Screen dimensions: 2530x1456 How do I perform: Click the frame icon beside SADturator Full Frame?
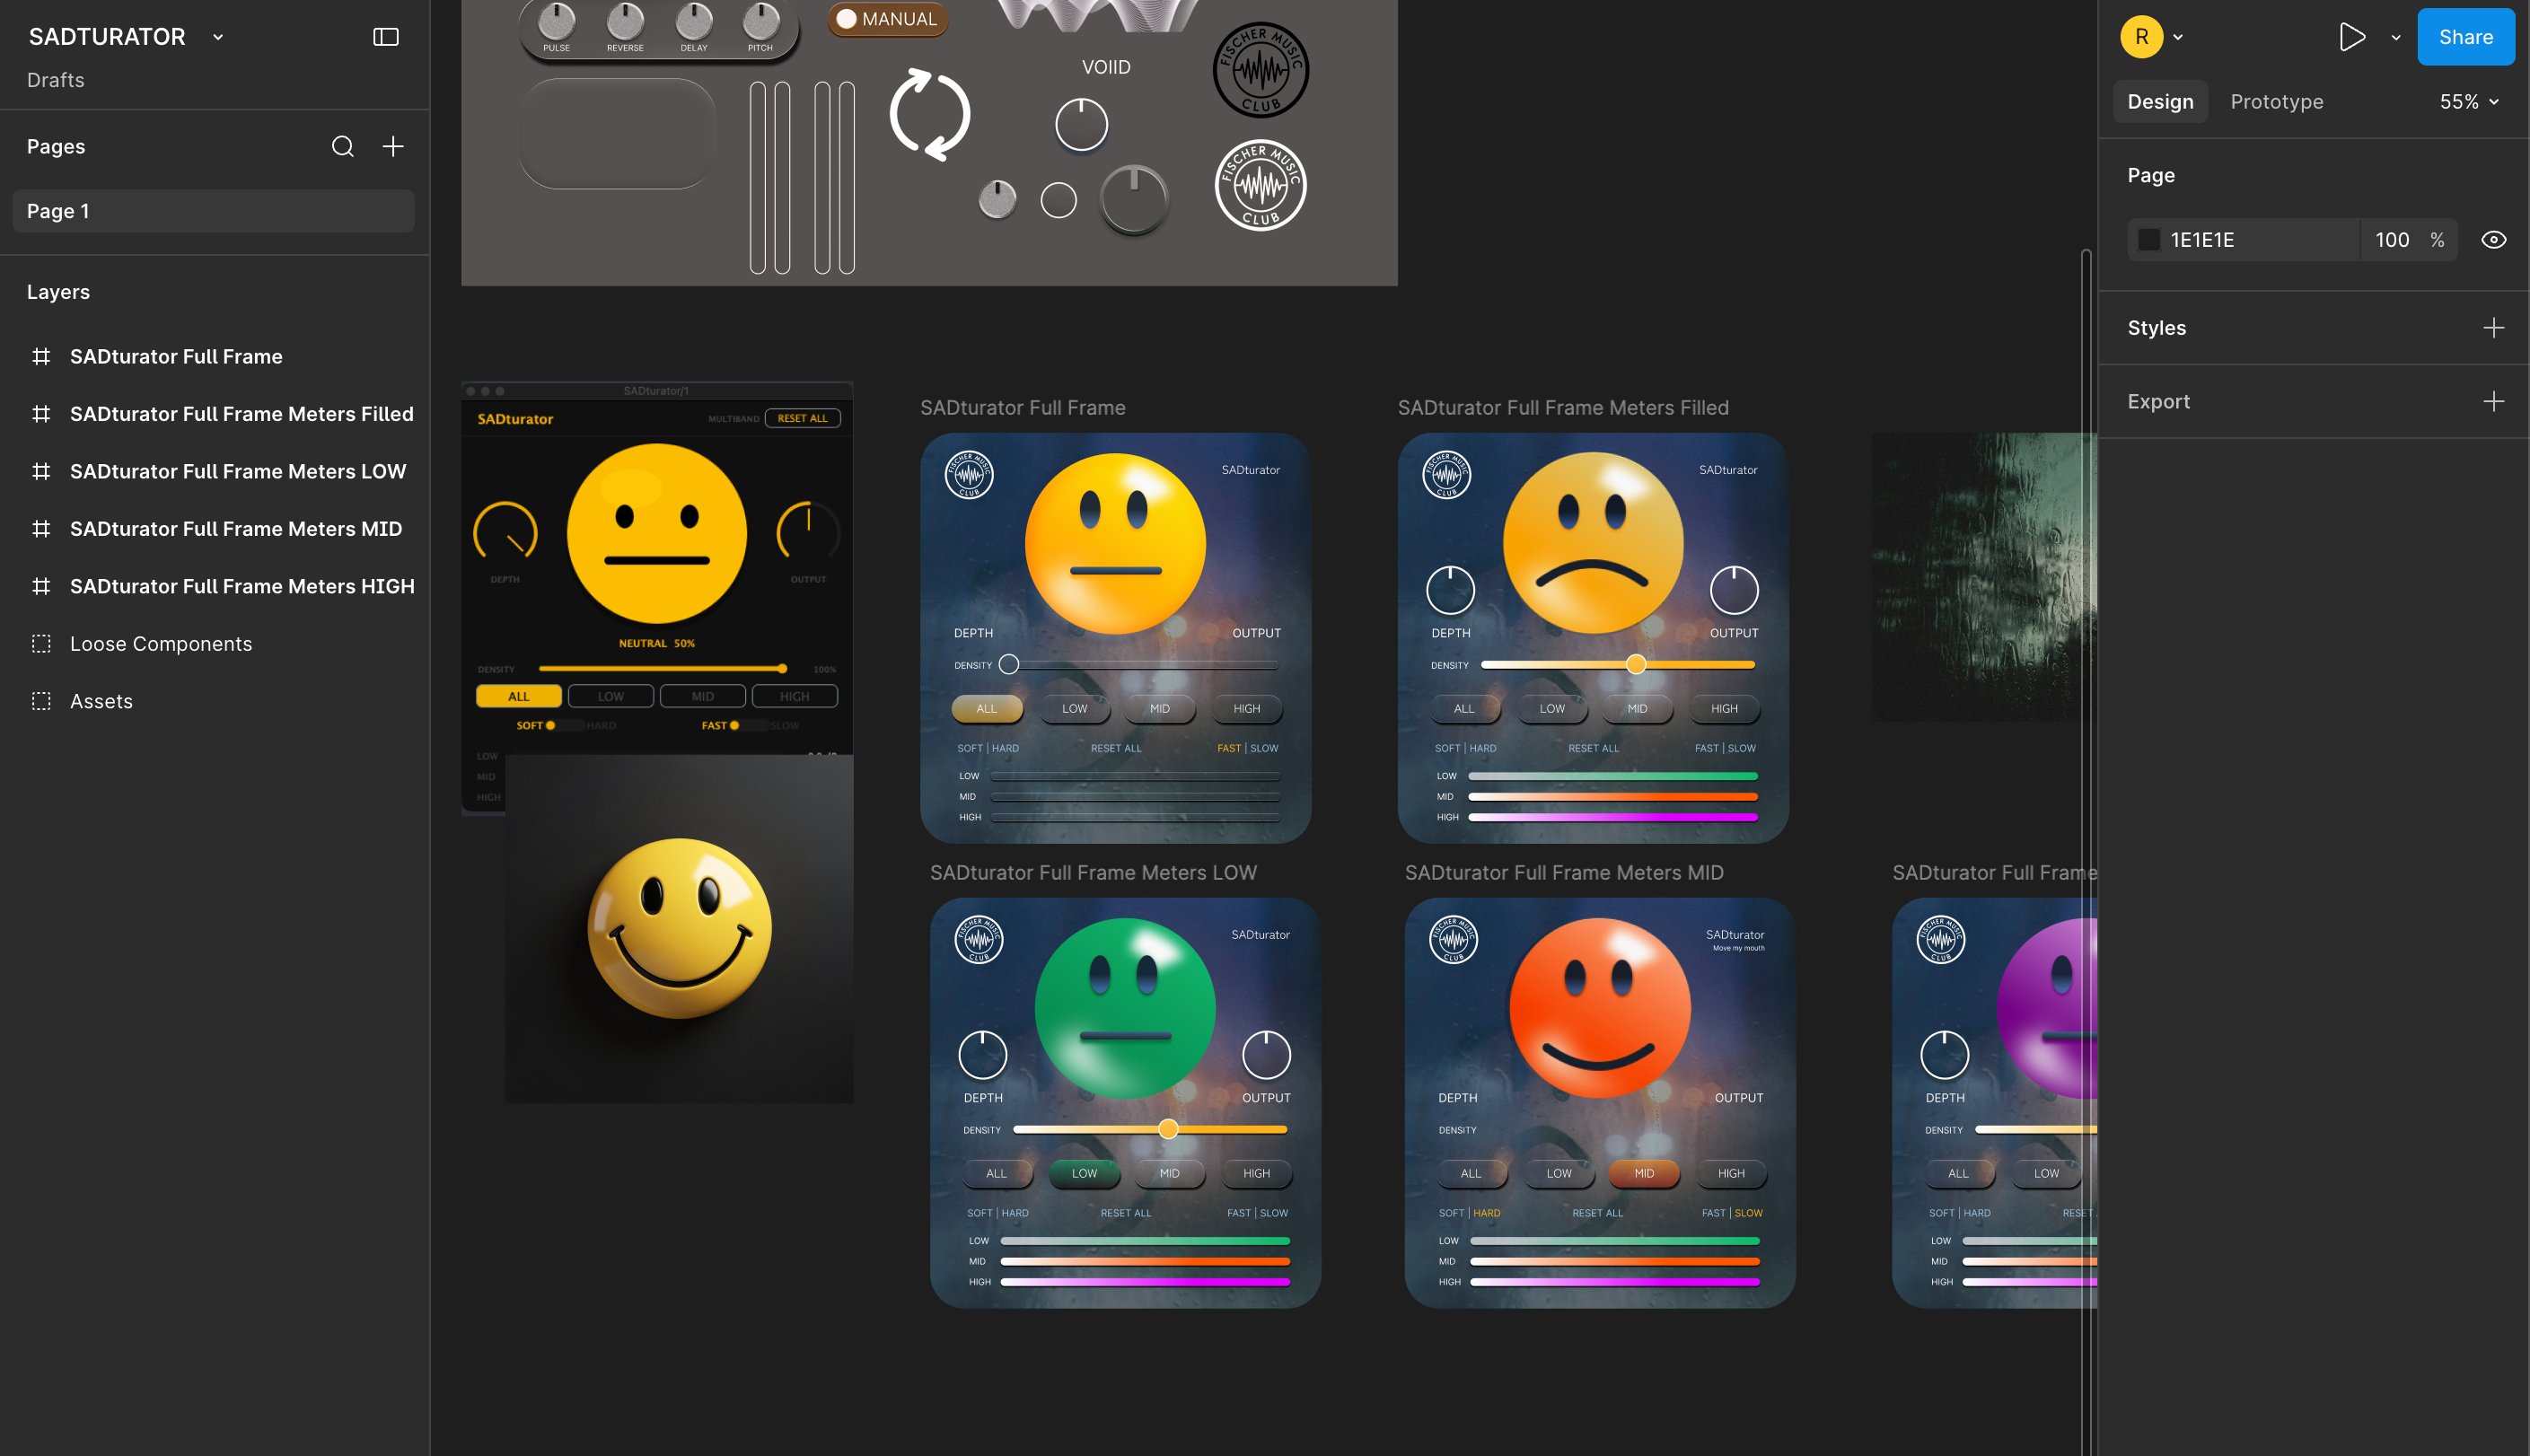[x=41, y=357]
